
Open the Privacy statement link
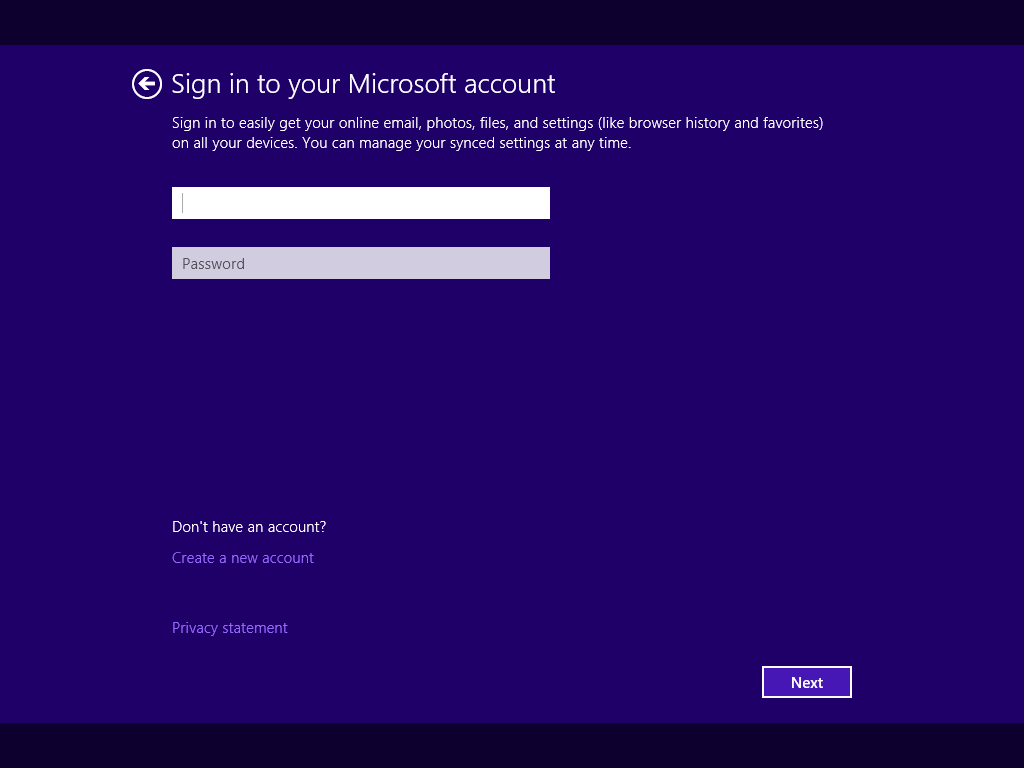pyautogui.click(x=229, y=628)
